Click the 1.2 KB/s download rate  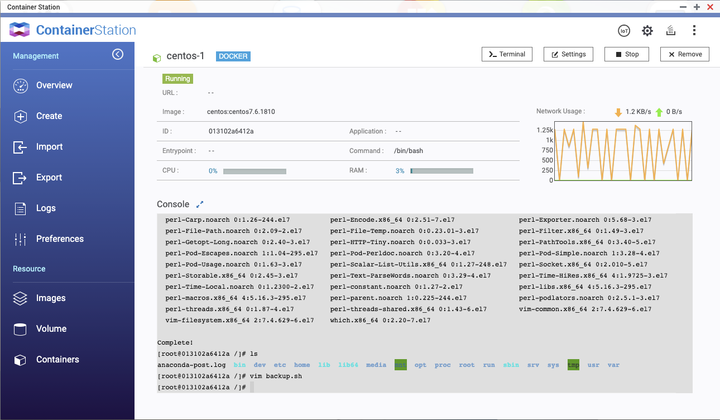coord(638,112)
